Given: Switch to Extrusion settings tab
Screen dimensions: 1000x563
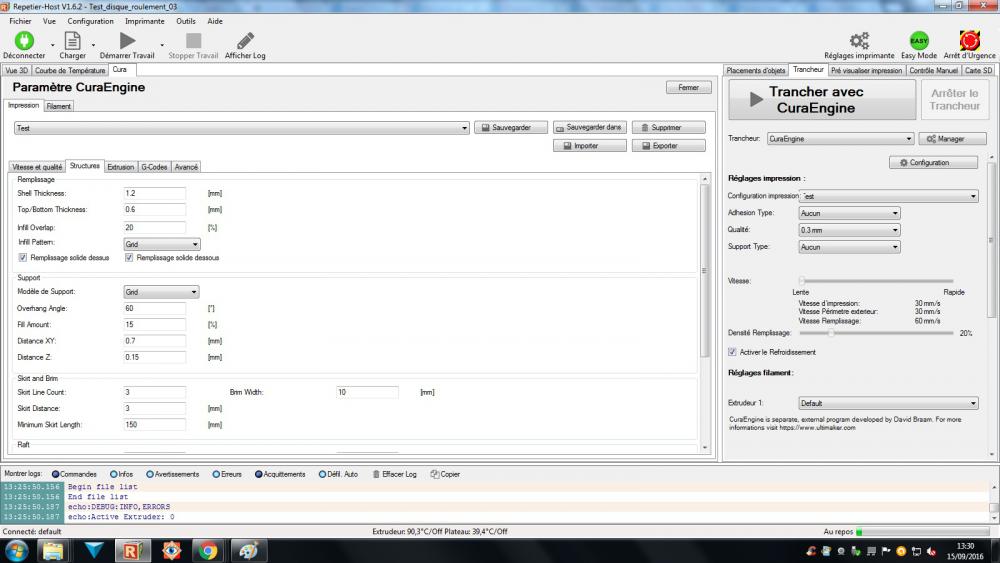Looking at the screenshot, I should (x=121, y=167).
